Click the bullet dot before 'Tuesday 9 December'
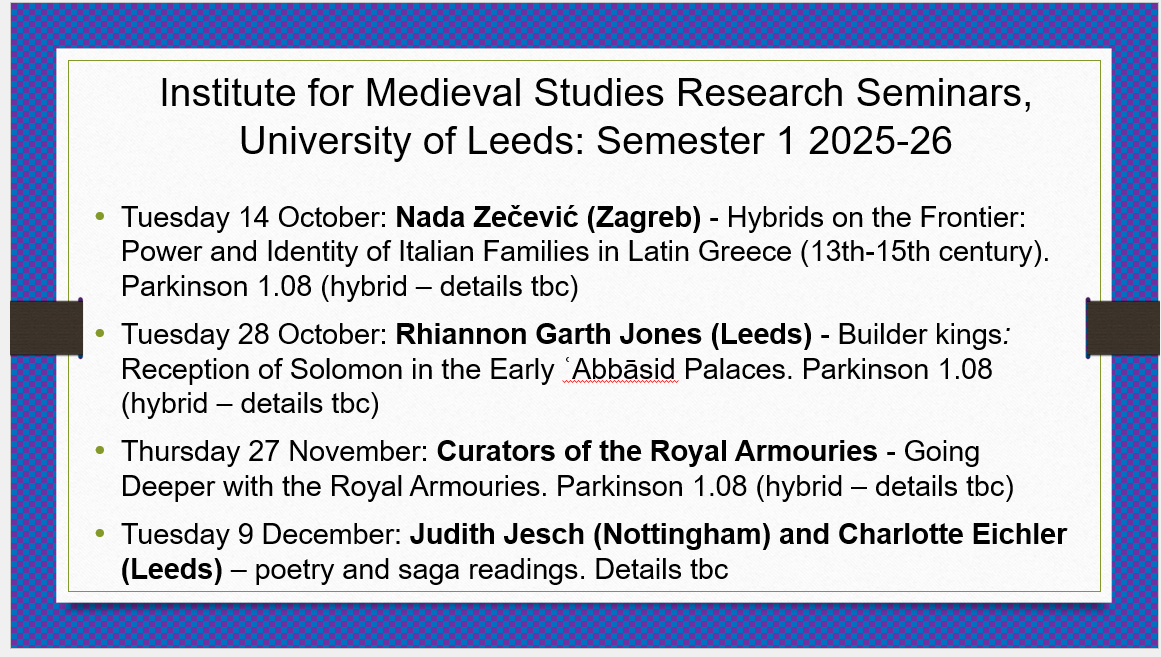This screenshot has width=1161, height=657. click(x=99, y=533)
